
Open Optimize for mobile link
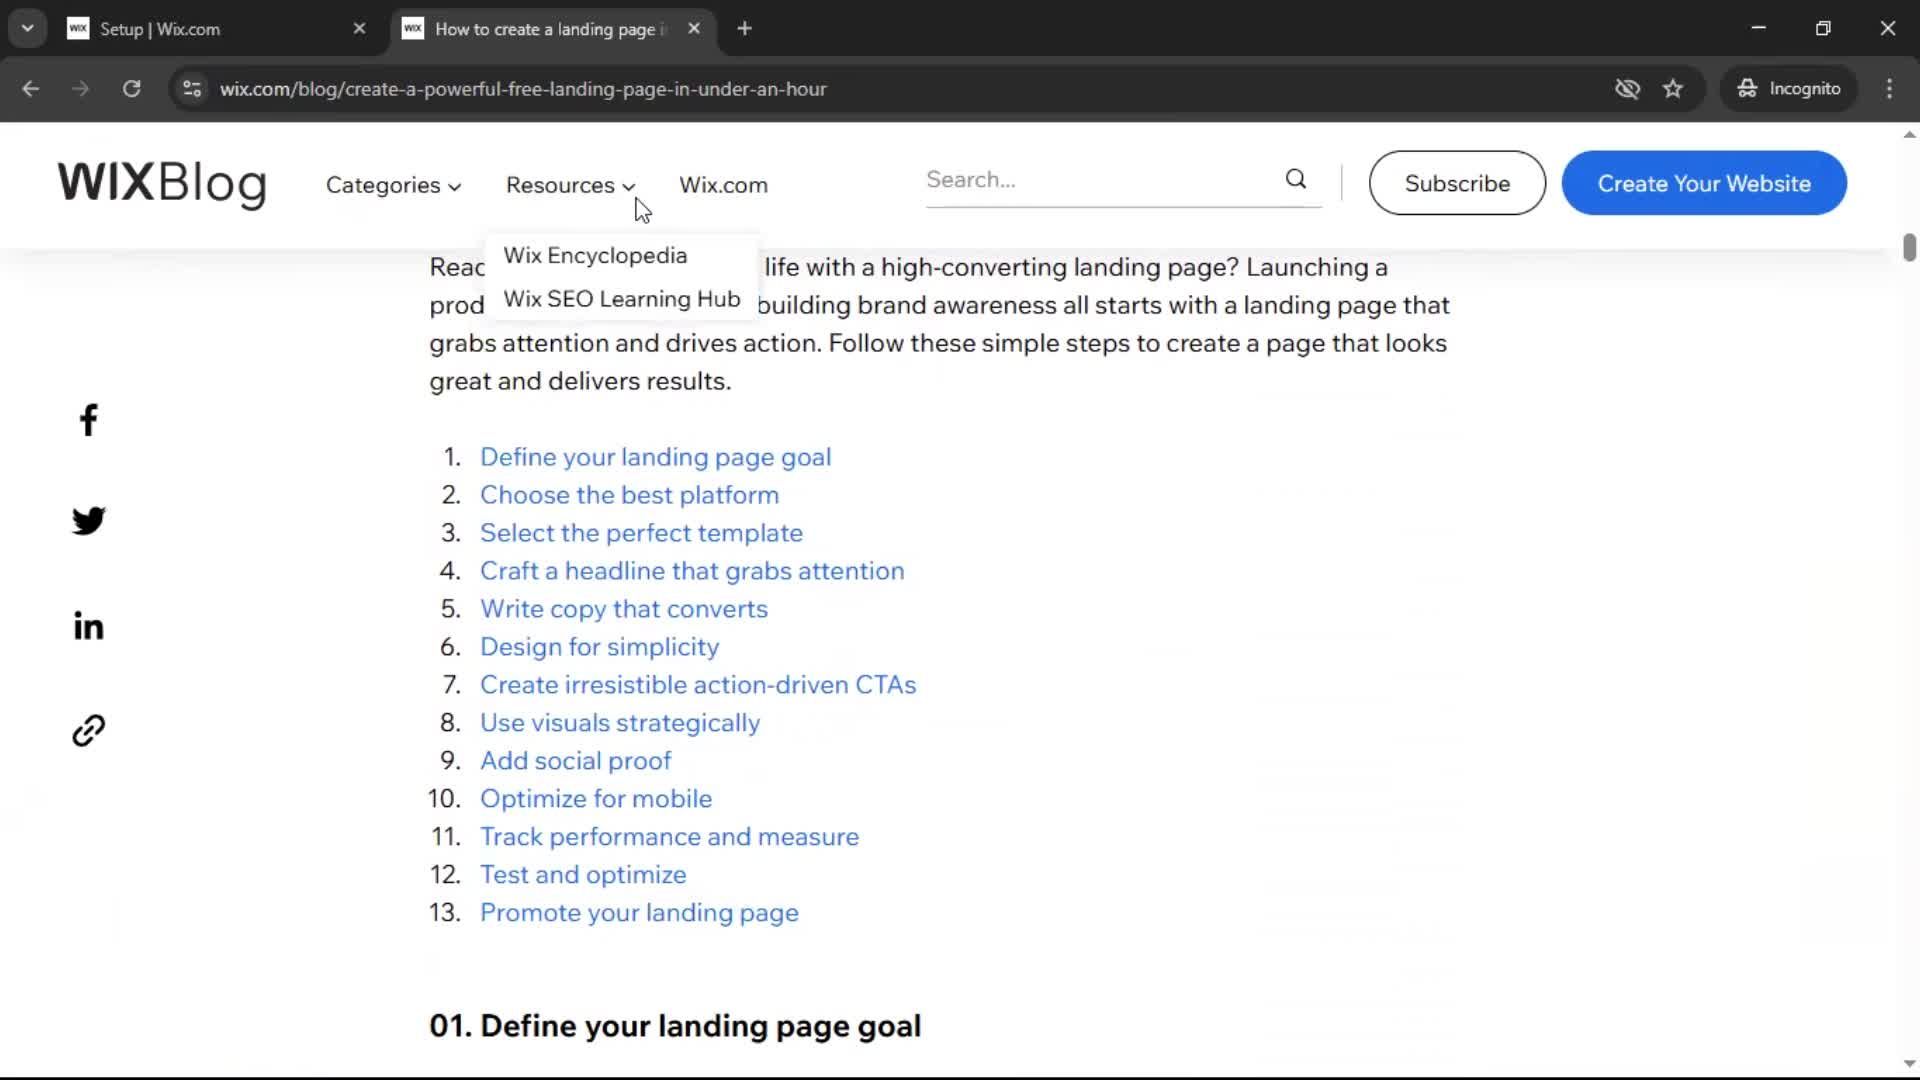tap(596, 799)
